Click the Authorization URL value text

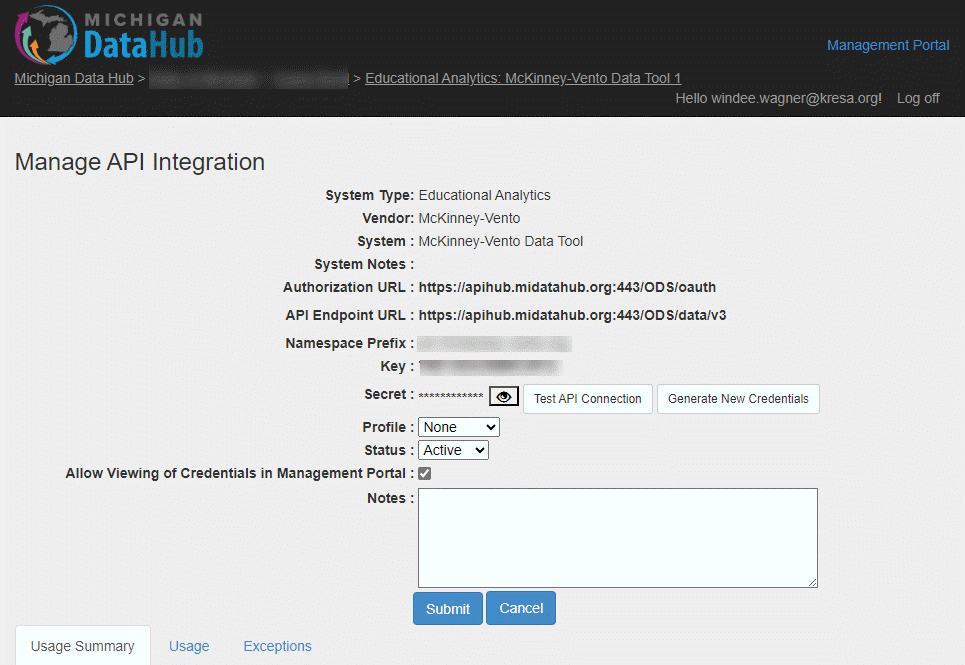567,287
